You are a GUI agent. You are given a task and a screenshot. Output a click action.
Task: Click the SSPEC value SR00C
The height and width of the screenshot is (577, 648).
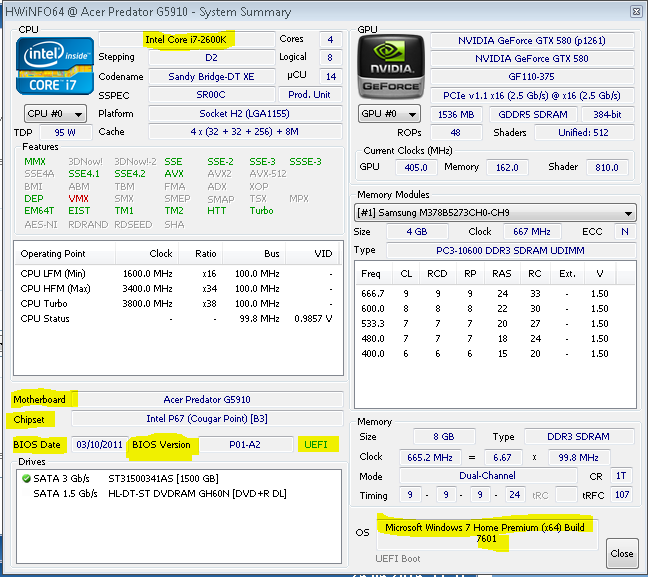pyautogui.click(x=211, y=95)
